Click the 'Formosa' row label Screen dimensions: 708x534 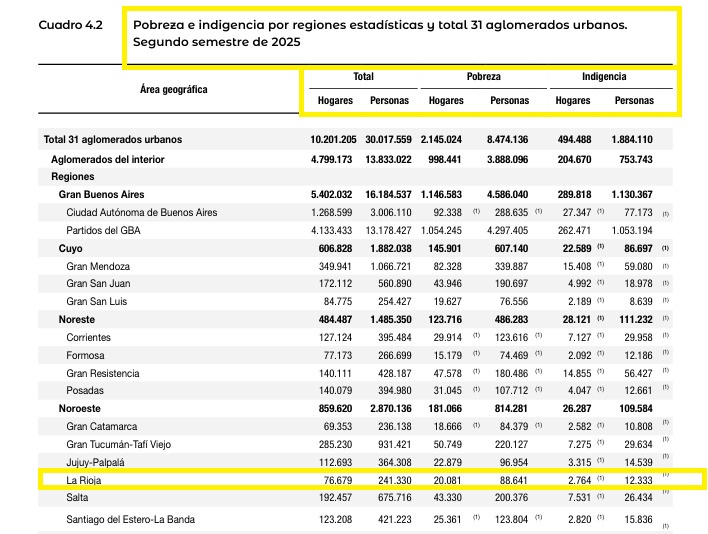point(85,355)
